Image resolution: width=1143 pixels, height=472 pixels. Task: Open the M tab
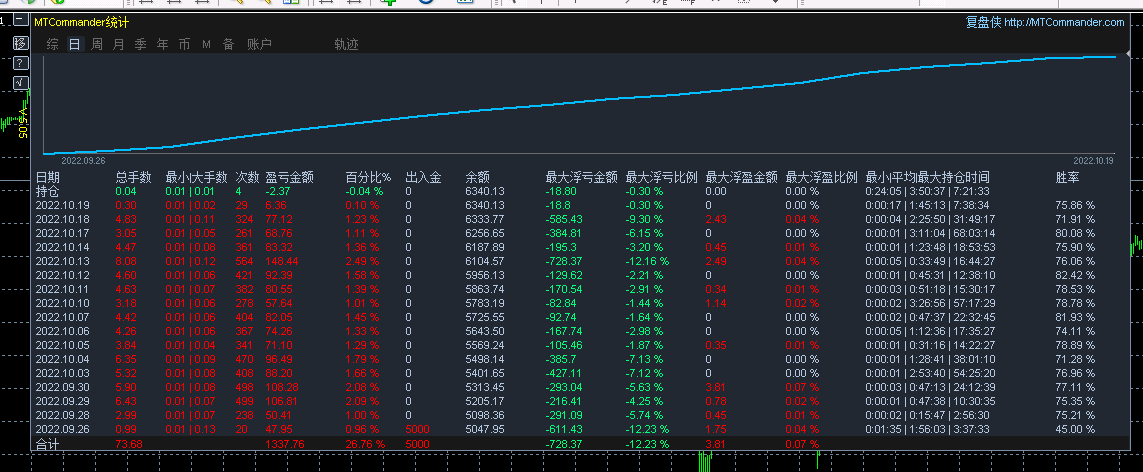(x=206, y=44)
